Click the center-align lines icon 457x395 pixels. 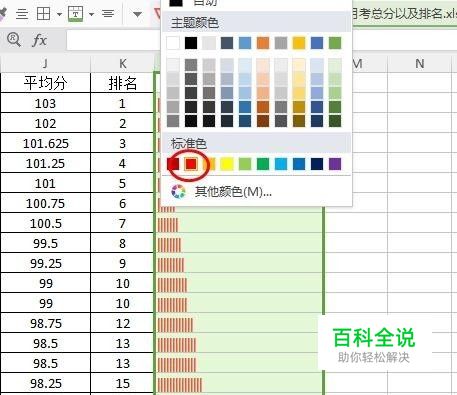(108, 14)
